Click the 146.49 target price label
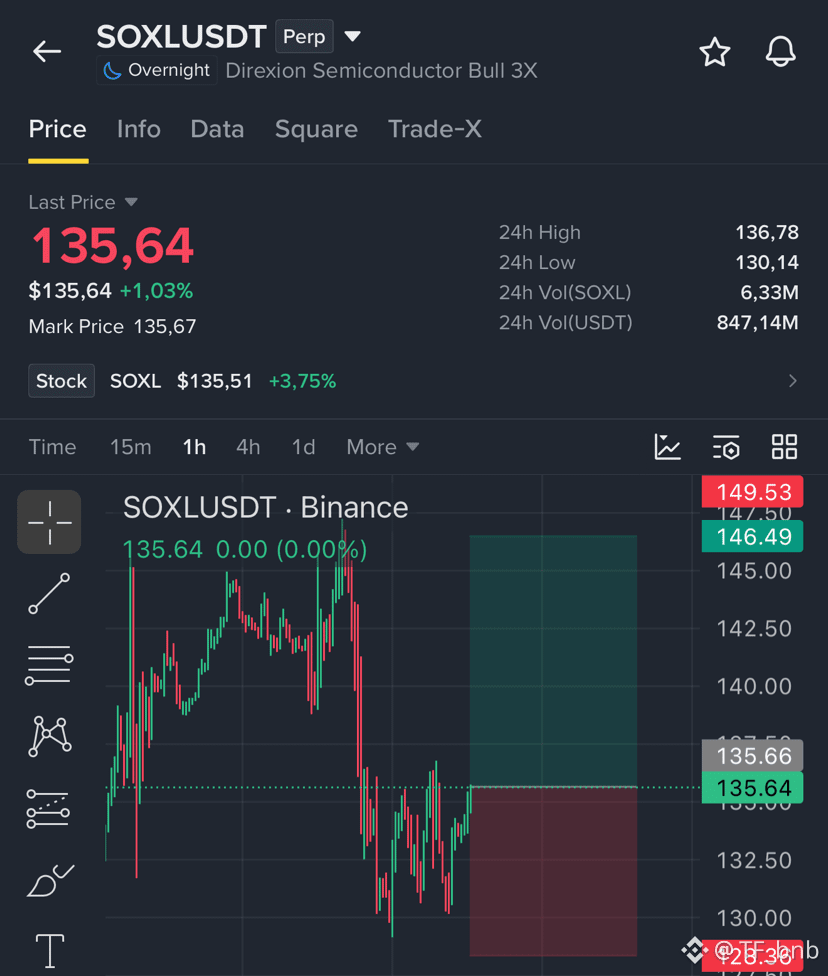This screenshot has width=828, height=976. pyautogui.click(x=753, y=537)
